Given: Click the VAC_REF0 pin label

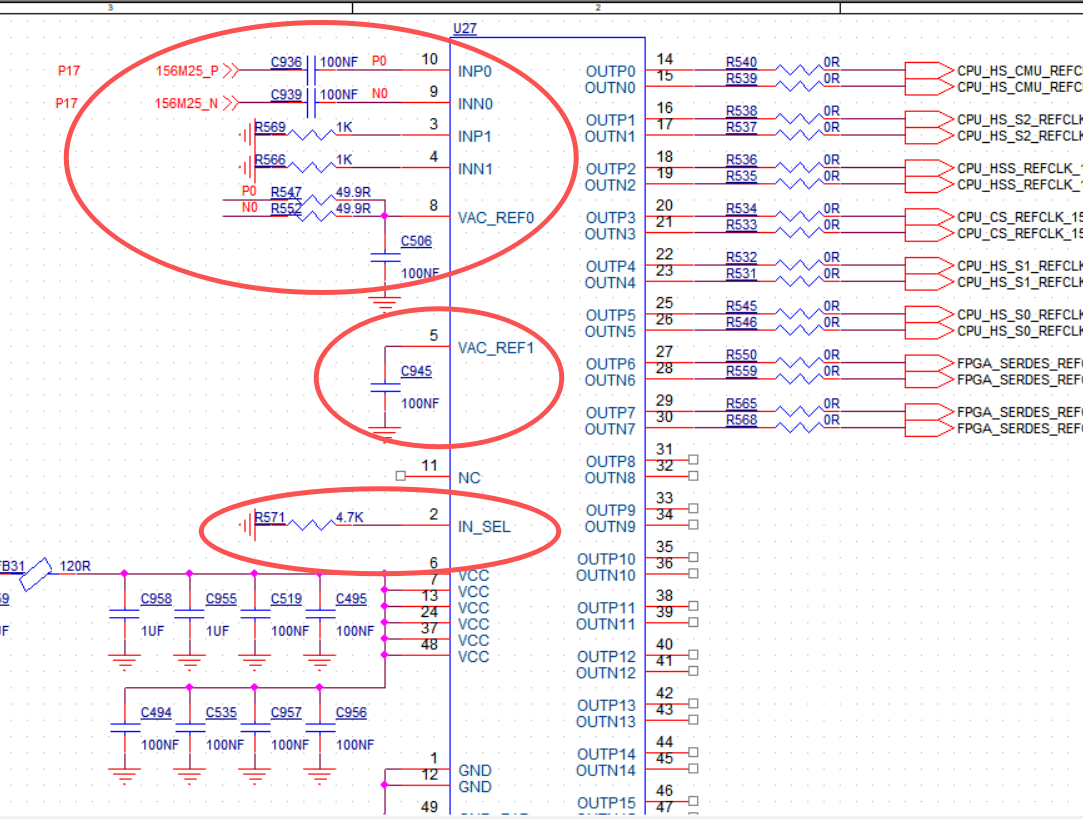Looking at the screenshot, I should [x=496, y=218].
